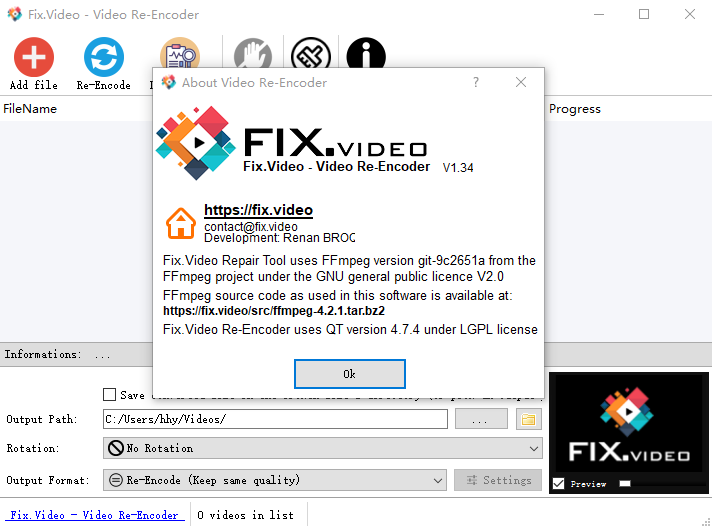Start the blue Re-Encode button
Screen dimensions: 712x527
(104, 57)
